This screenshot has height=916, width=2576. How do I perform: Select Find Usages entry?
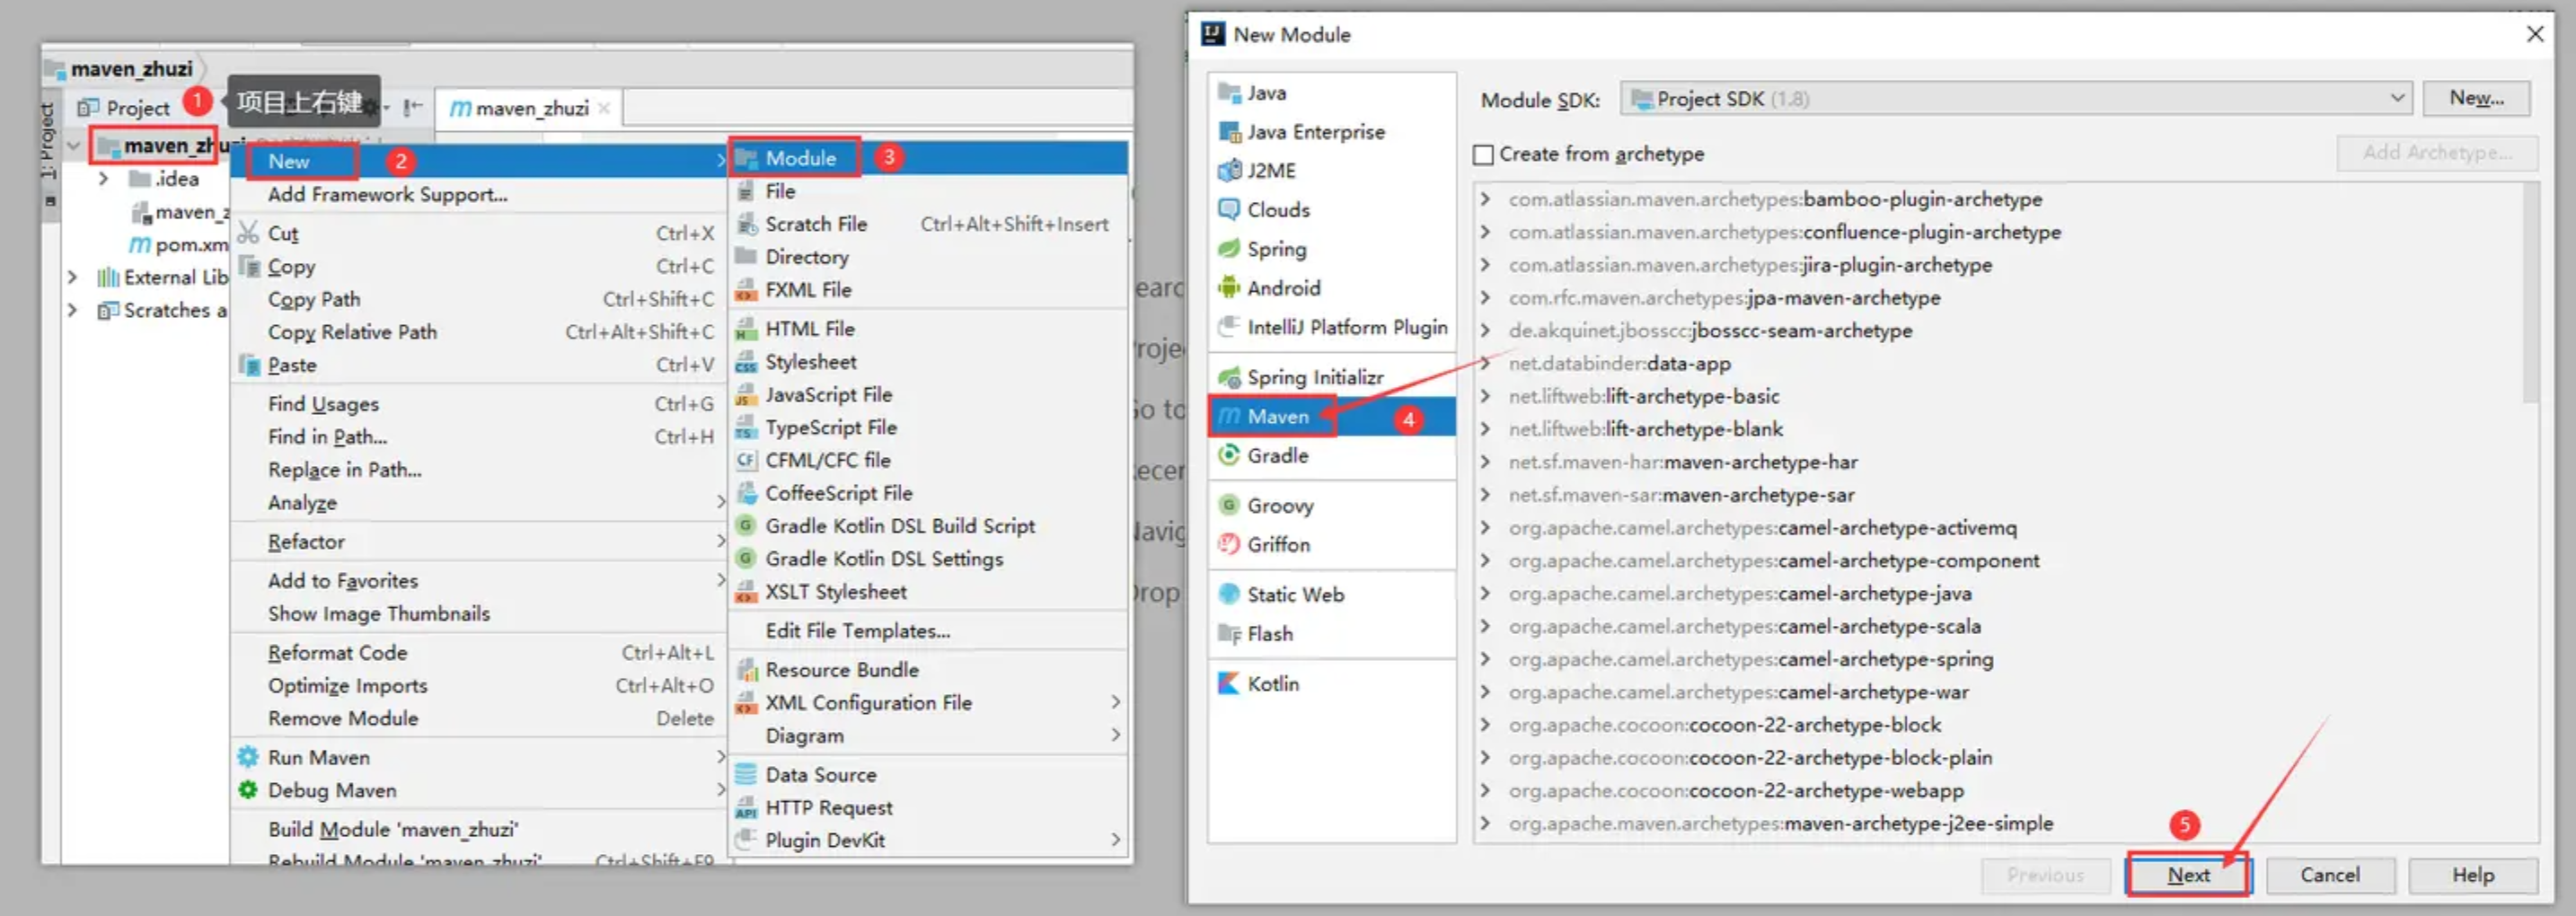[480, 403]
